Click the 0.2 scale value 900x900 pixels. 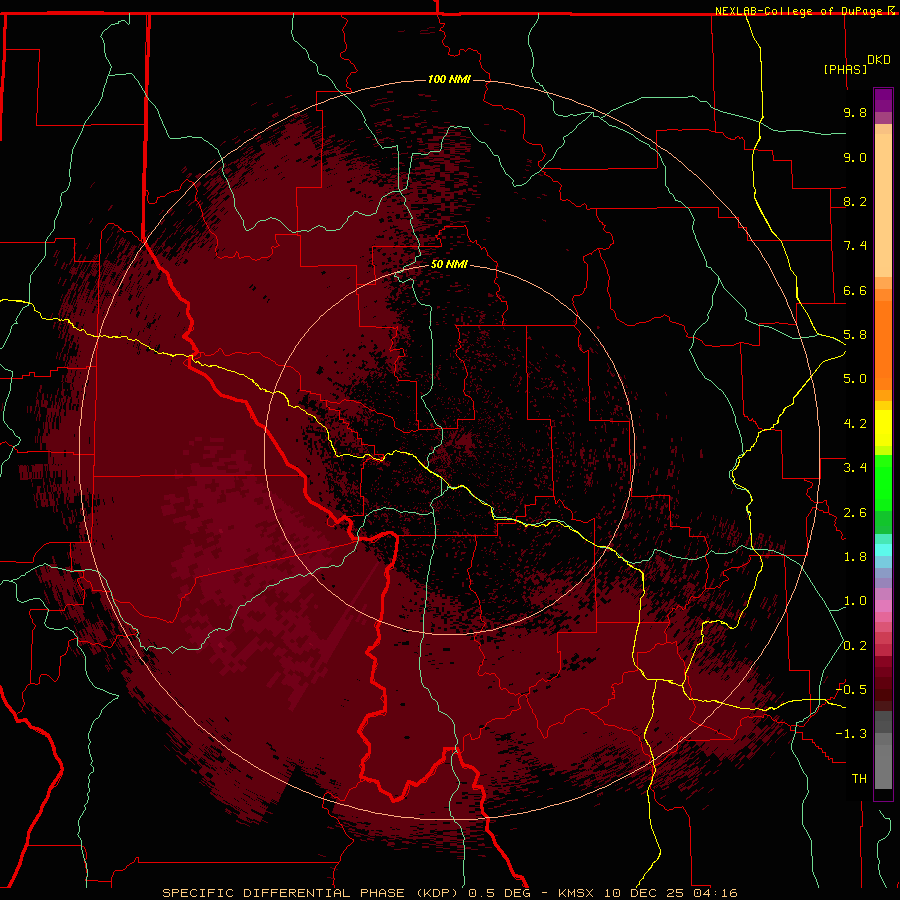point(855,646)
